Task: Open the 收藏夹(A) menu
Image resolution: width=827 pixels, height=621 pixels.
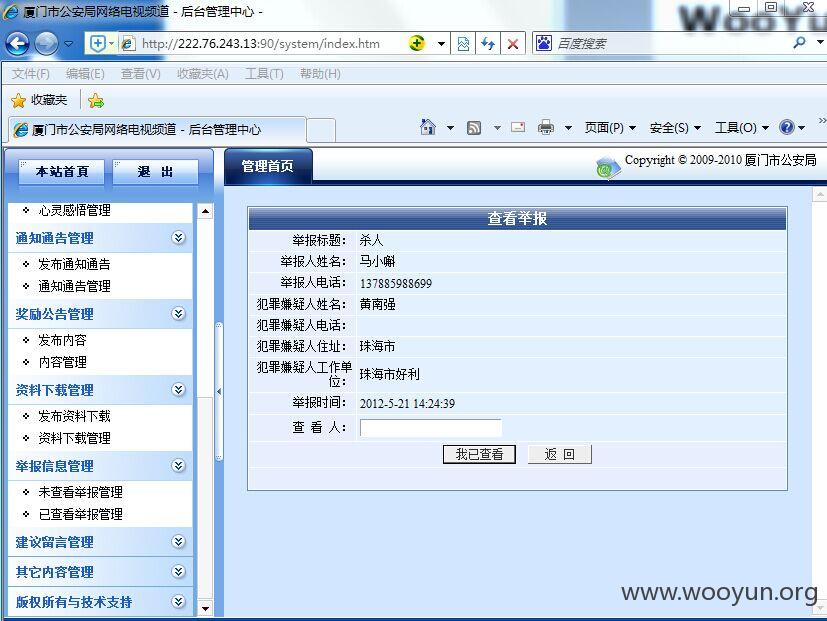Action: click(203, 74)
